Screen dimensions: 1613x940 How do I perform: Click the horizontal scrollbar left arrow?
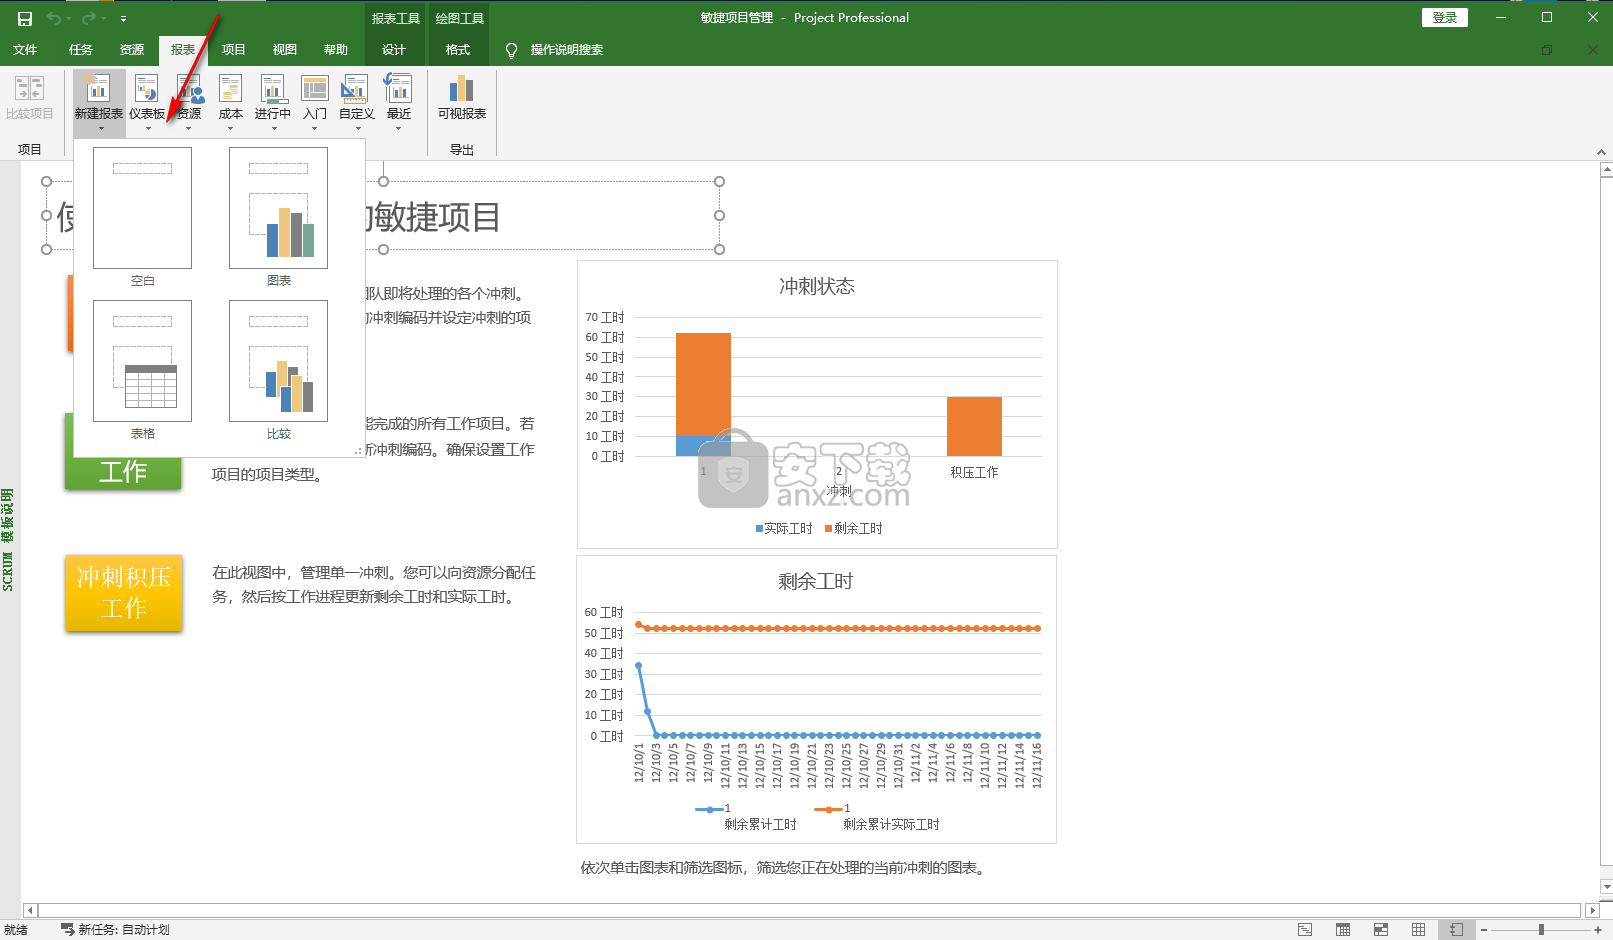point(30,911)
